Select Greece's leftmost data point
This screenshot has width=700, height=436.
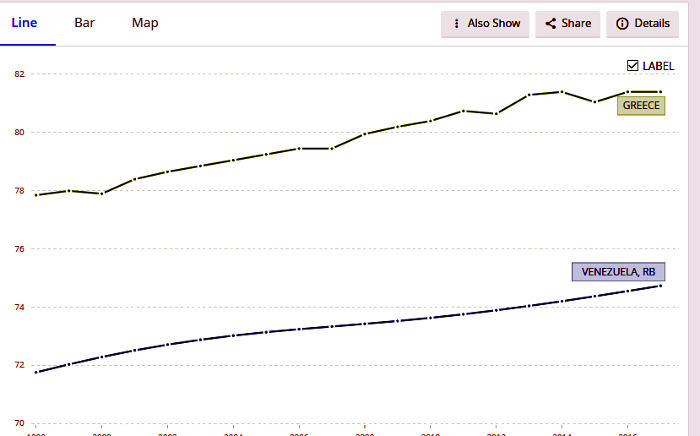click(37, 195)
